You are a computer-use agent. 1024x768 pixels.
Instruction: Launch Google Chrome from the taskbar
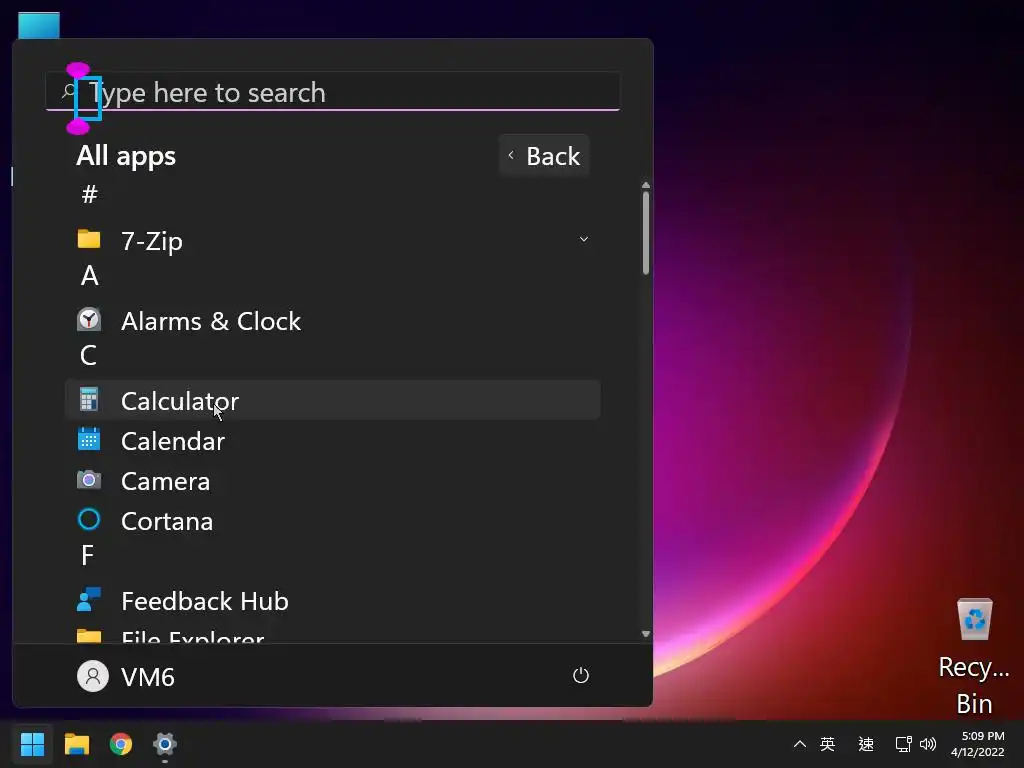121,744
